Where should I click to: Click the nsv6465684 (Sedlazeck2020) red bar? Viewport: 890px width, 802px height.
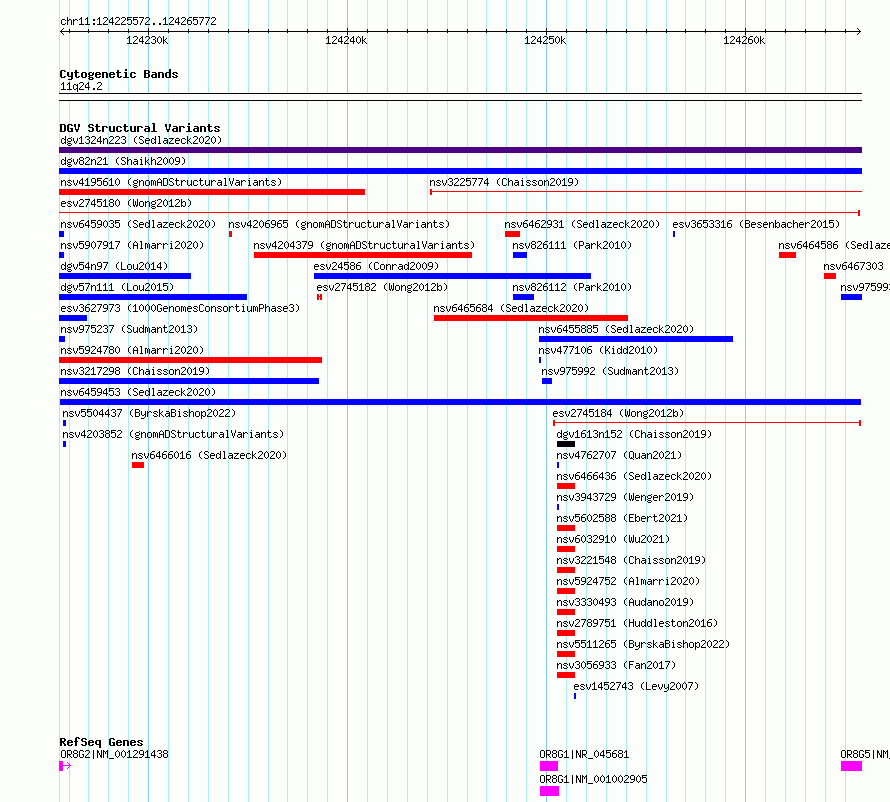[x=531, y=318]
